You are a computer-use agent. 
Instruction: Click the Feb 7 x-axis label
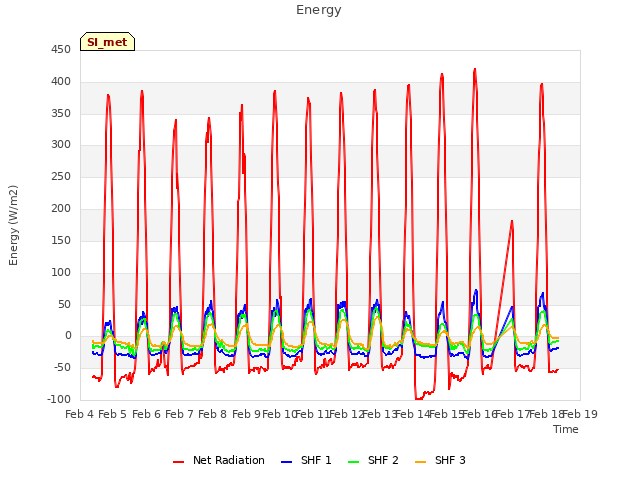(179, 414)
